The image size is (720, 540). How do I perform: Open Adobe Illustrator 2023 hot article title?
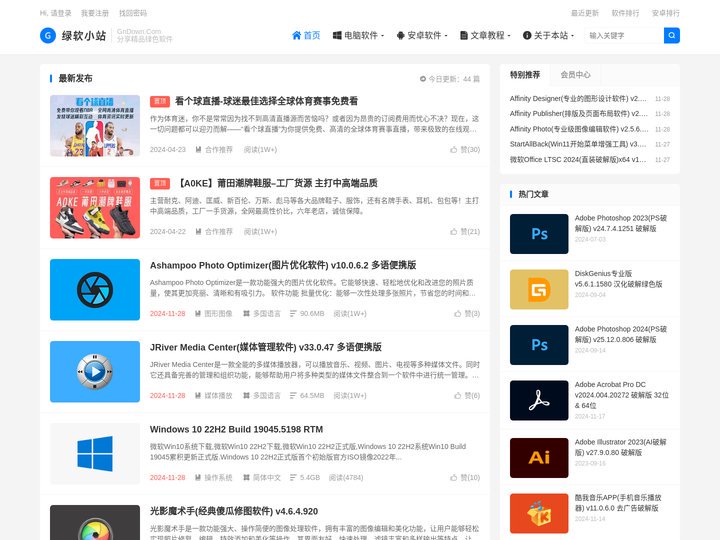tap(620, 447)
